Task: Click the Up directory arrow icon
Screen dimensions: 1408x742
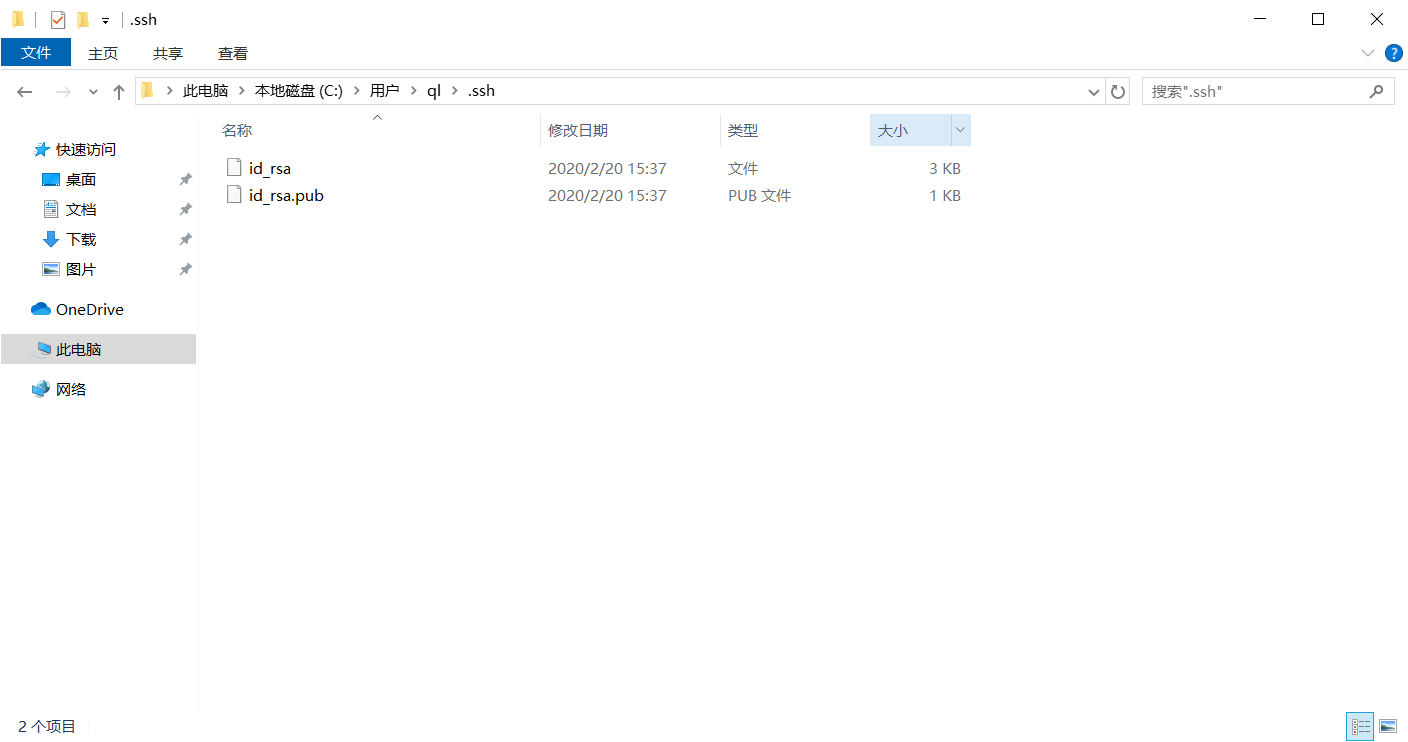Action: (x=119, y=92)
